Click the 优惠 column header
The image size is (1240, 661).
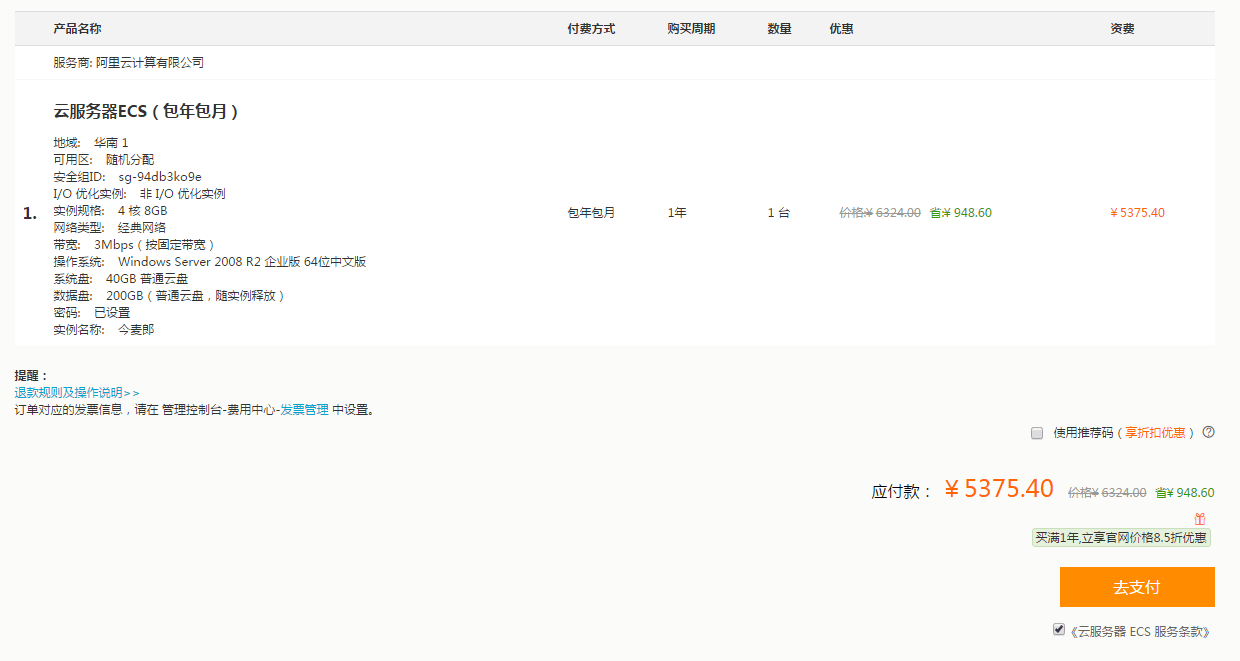pos(841,29)
